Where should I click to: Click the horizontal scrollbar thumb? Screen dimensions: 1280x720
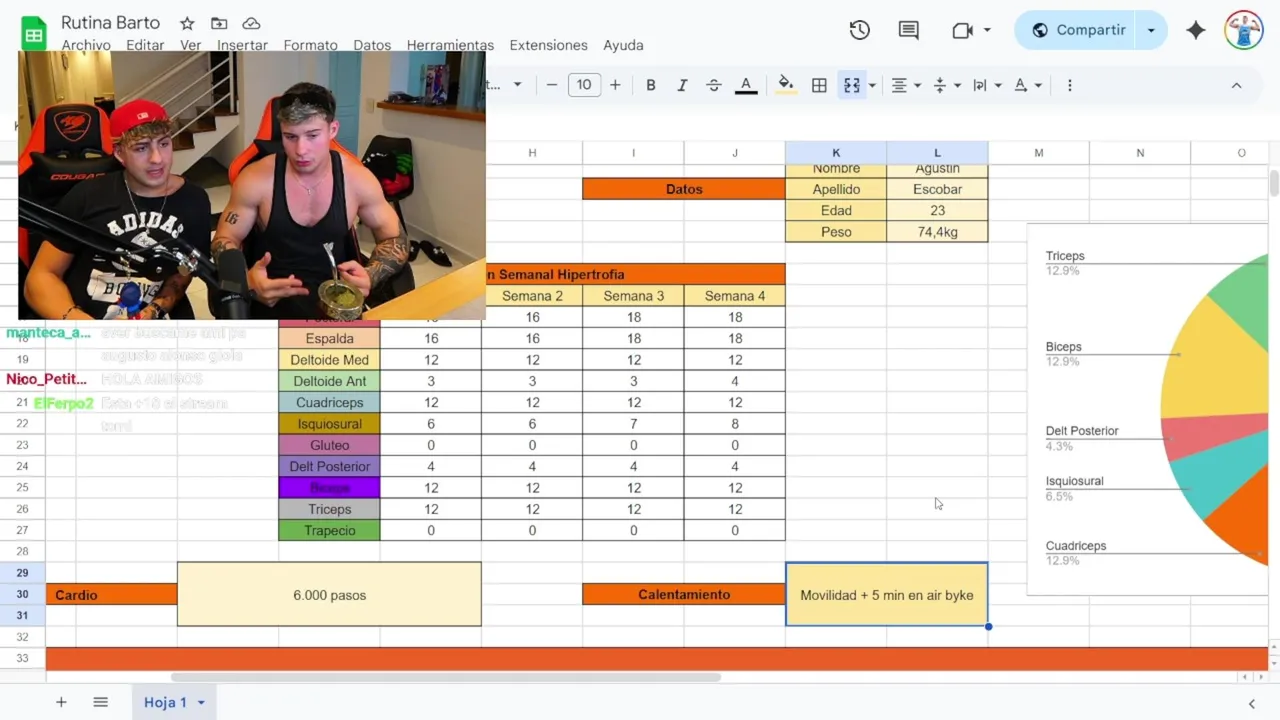446,677
